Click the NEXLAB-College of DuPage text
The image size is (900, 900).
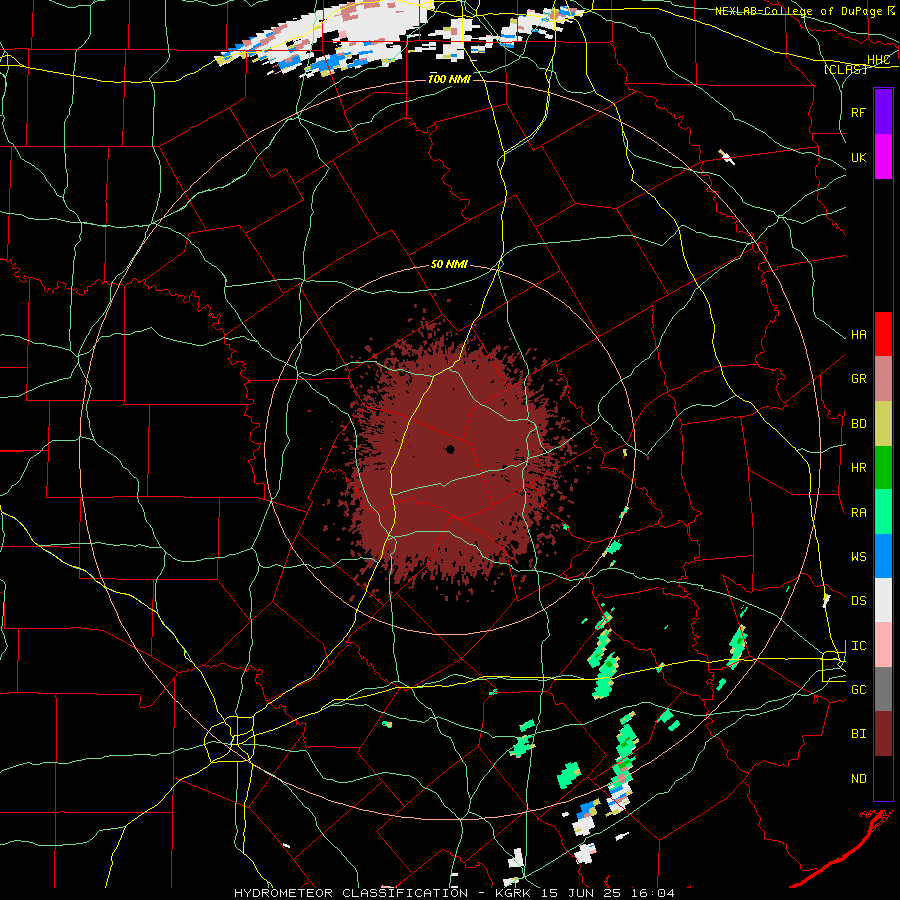point(798,11)
